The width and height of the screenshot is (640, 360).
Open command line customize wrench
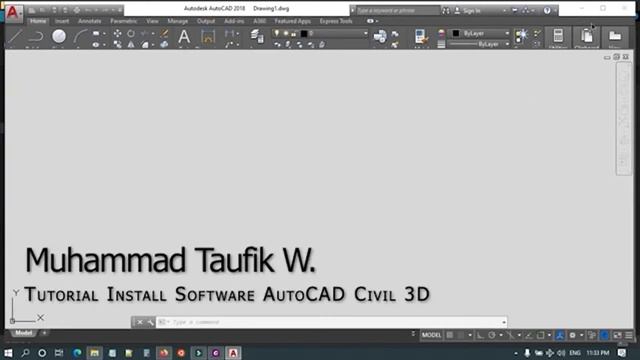[150, 322]
